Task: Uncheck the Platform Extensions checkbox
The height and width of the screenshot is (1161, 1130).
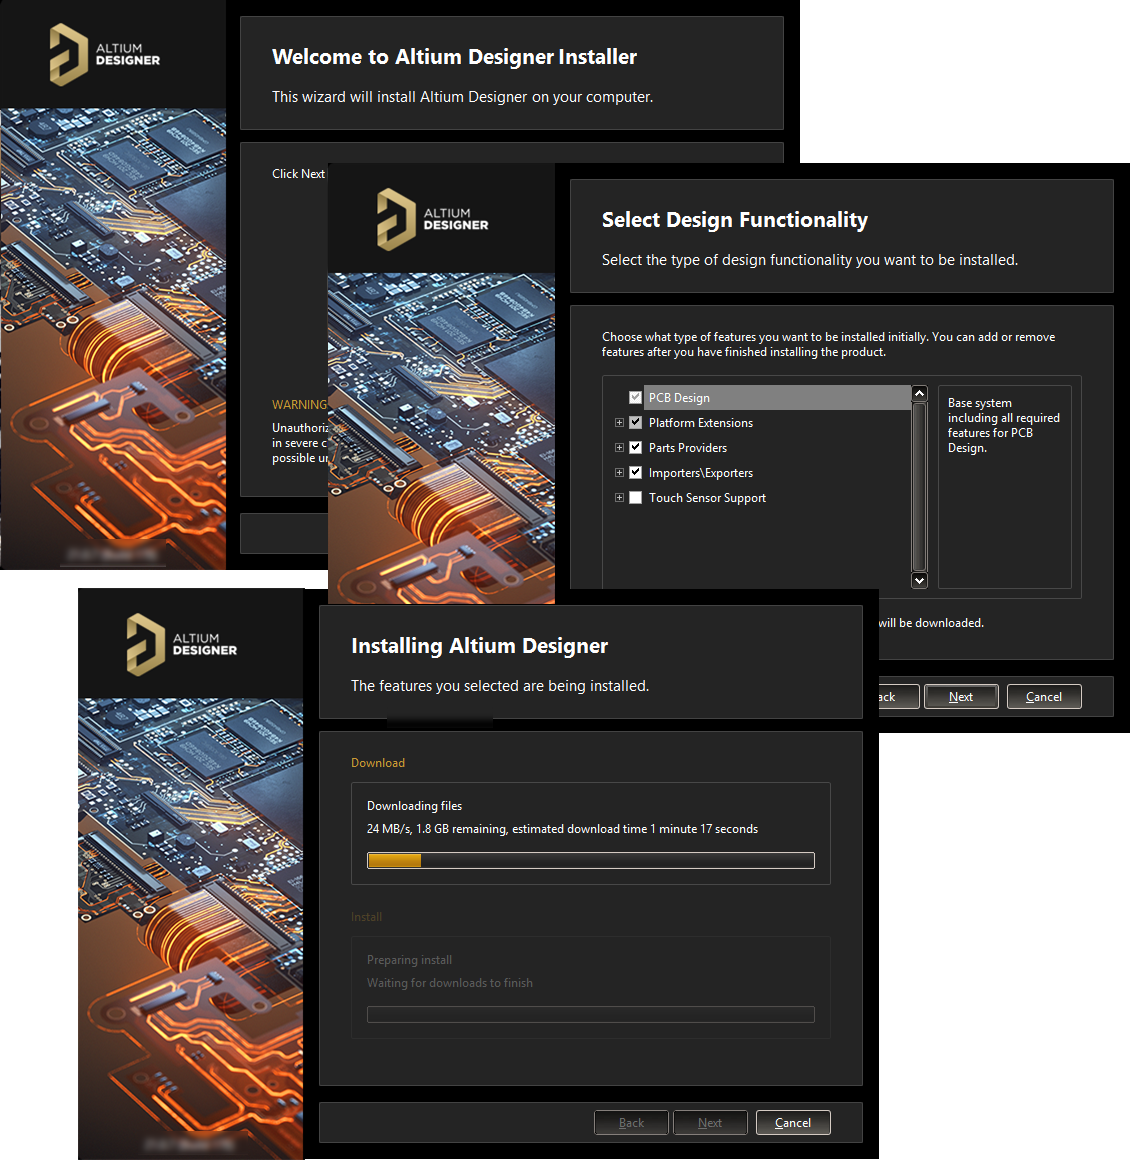Action: [635, 423]
